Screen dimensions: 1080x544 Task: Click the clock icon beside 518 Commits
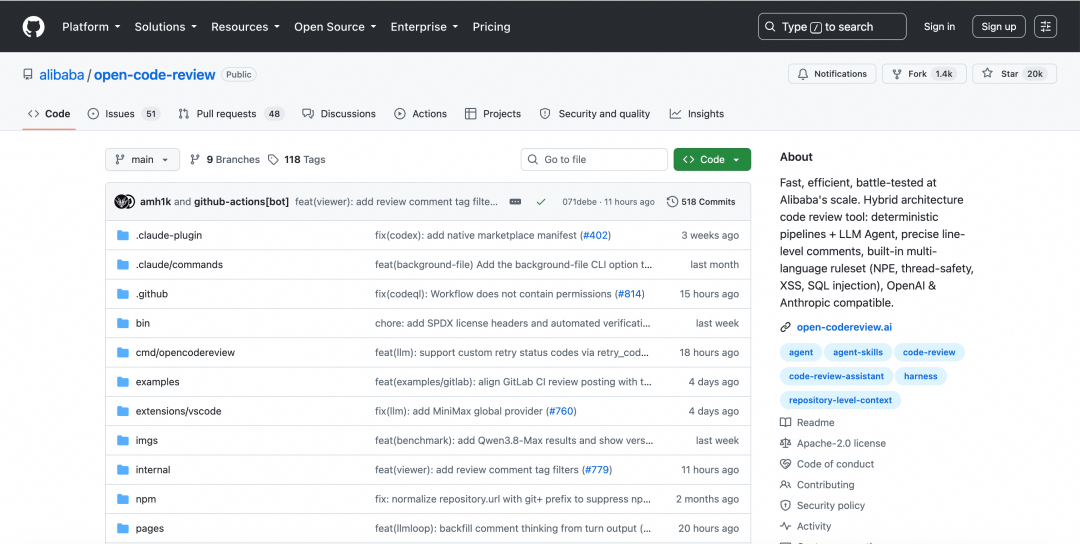pos(672,202)
